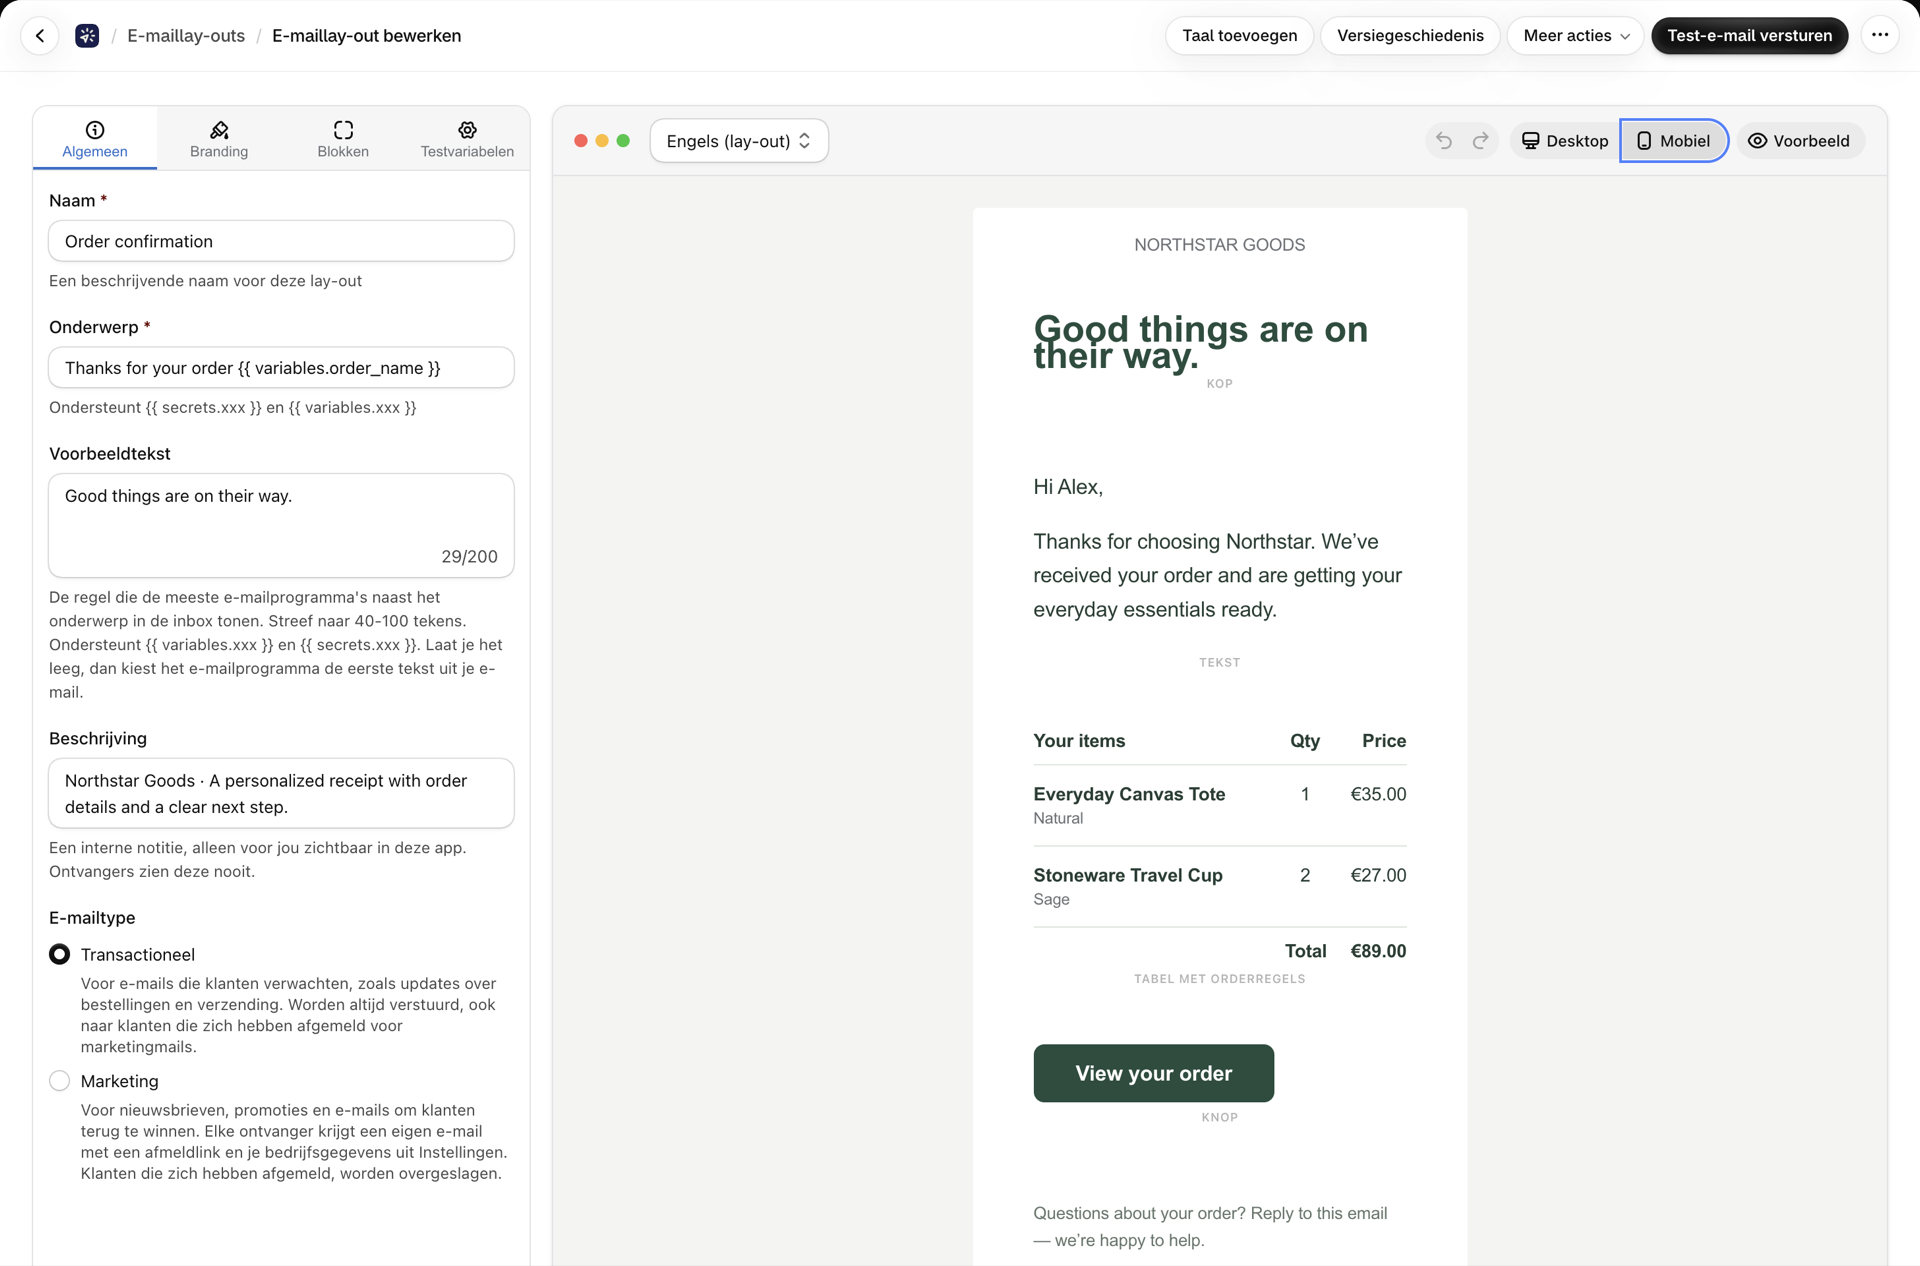
Task: Click the Naam input field
Action: 281,241
